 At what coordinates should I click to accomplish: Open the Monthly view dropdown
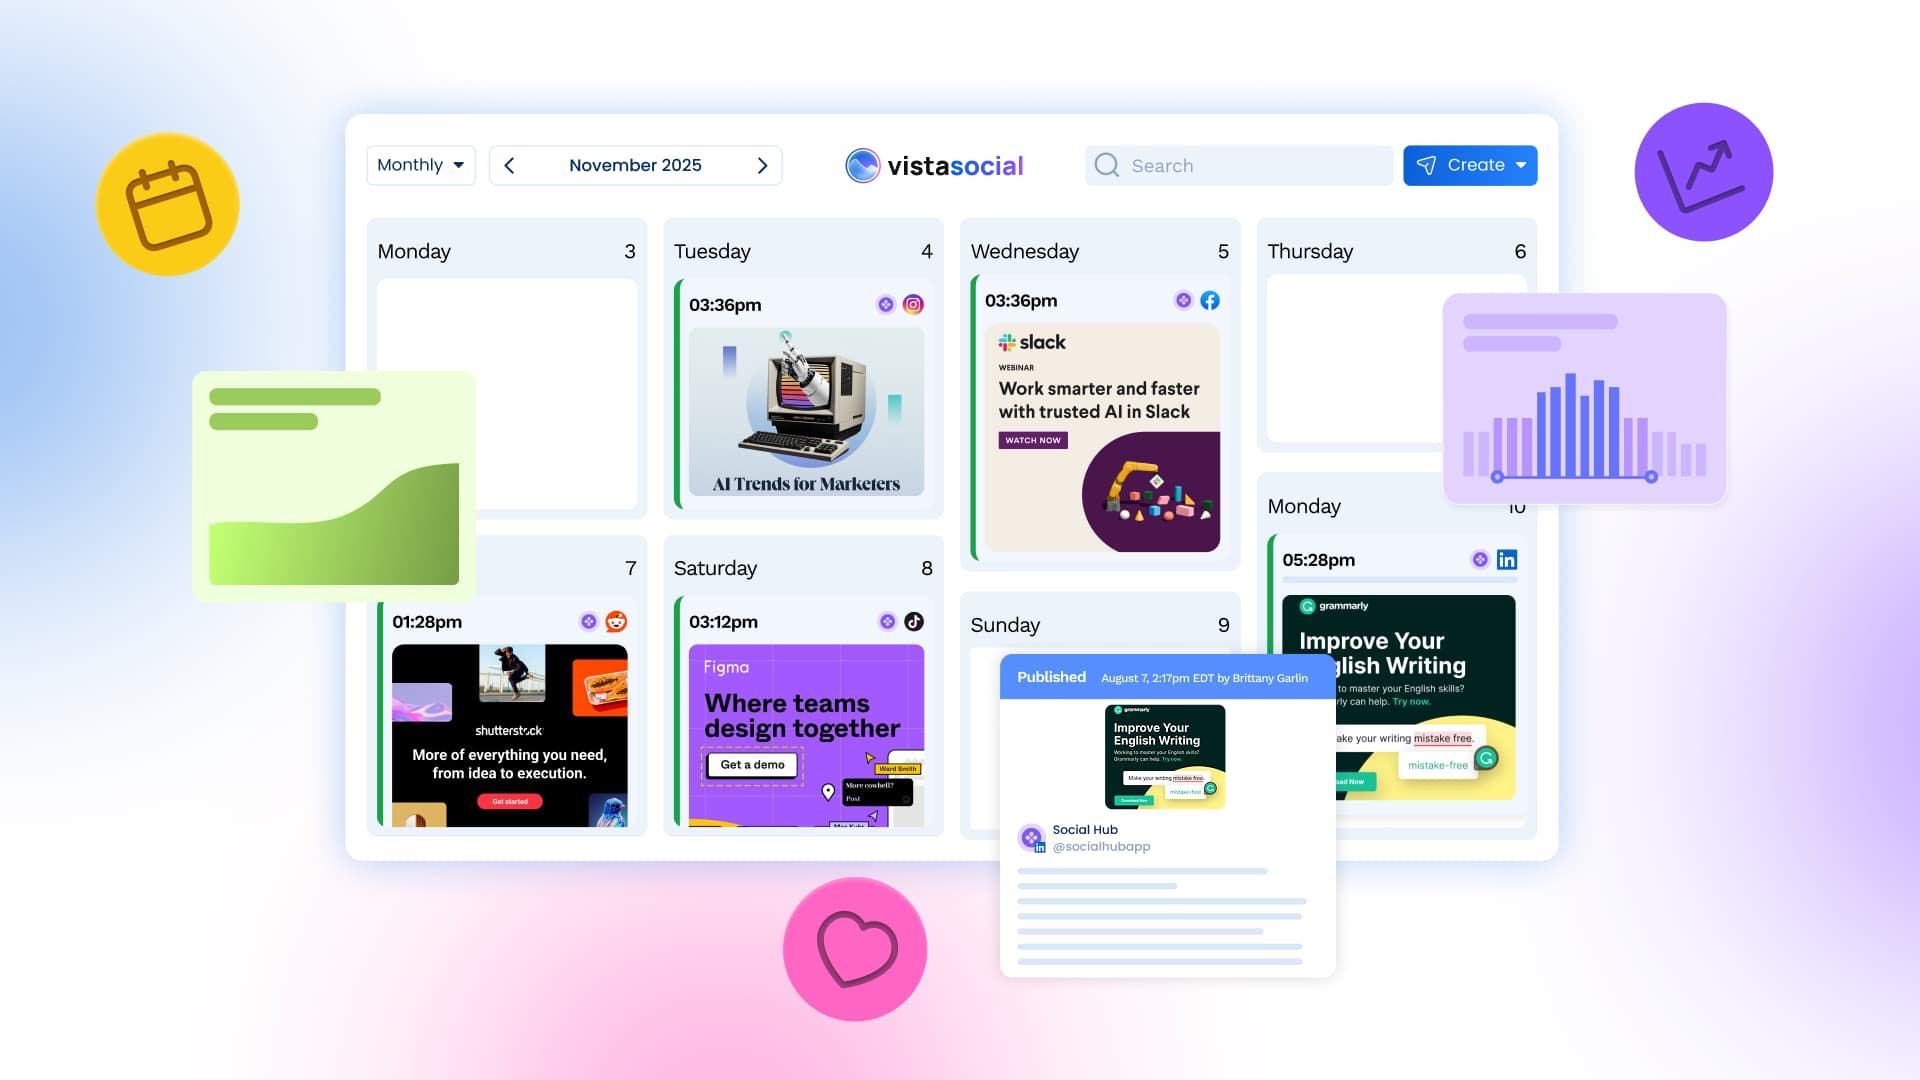tap(421, 165)
